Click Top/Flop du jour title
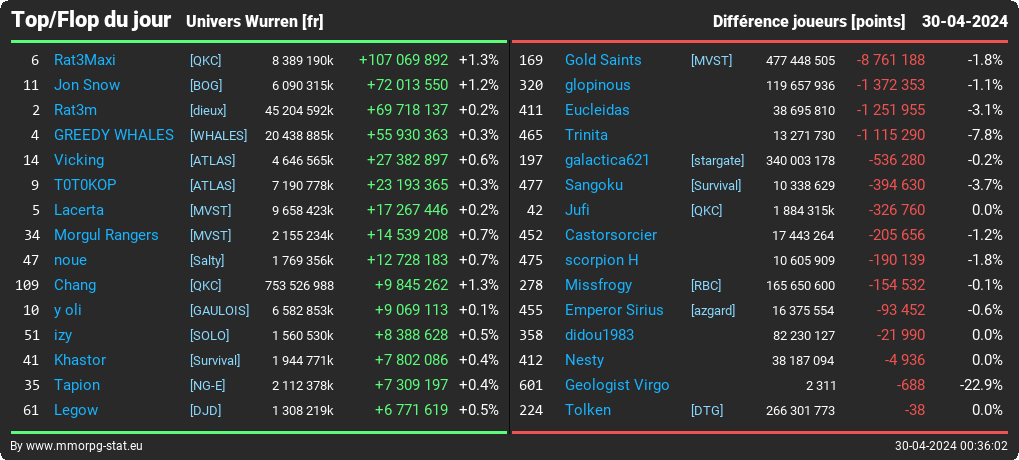The image size is (1019, 460). (x=91, y=20)
